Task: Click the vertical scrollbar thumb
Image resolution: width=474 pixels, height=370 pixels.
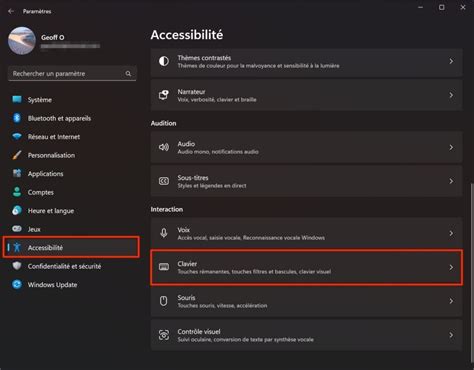Action: [x=473, y=273]
